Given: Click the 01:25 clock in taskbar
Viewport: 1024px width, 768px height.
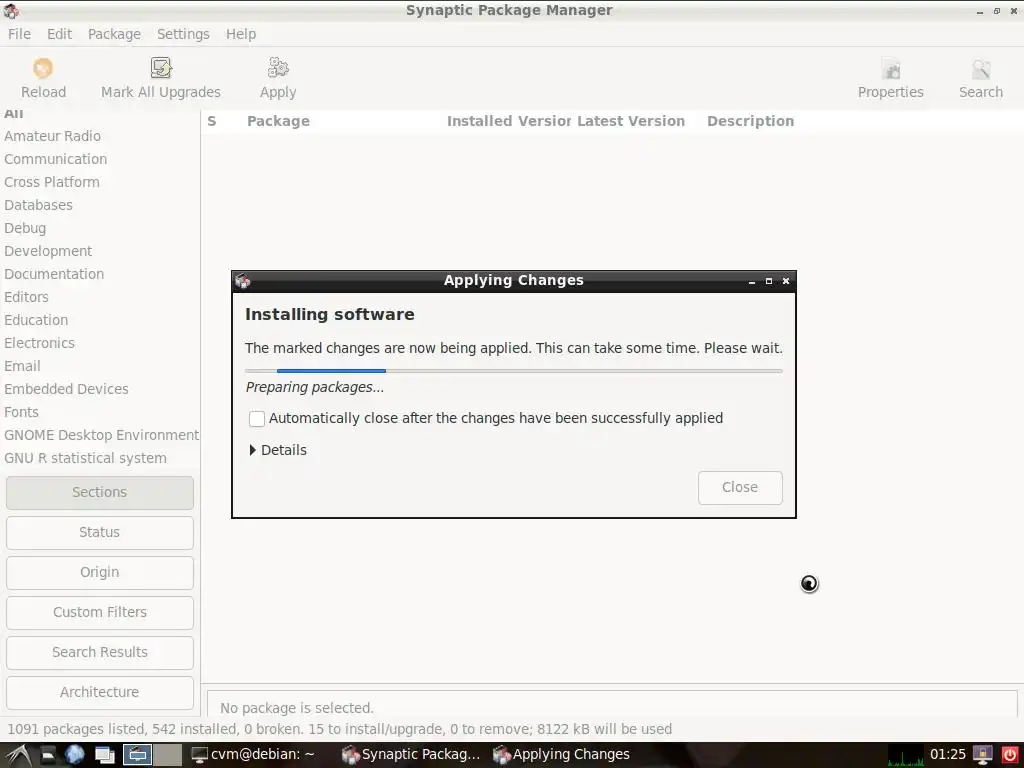Looking at the screenshot, I should pos(948,755).
